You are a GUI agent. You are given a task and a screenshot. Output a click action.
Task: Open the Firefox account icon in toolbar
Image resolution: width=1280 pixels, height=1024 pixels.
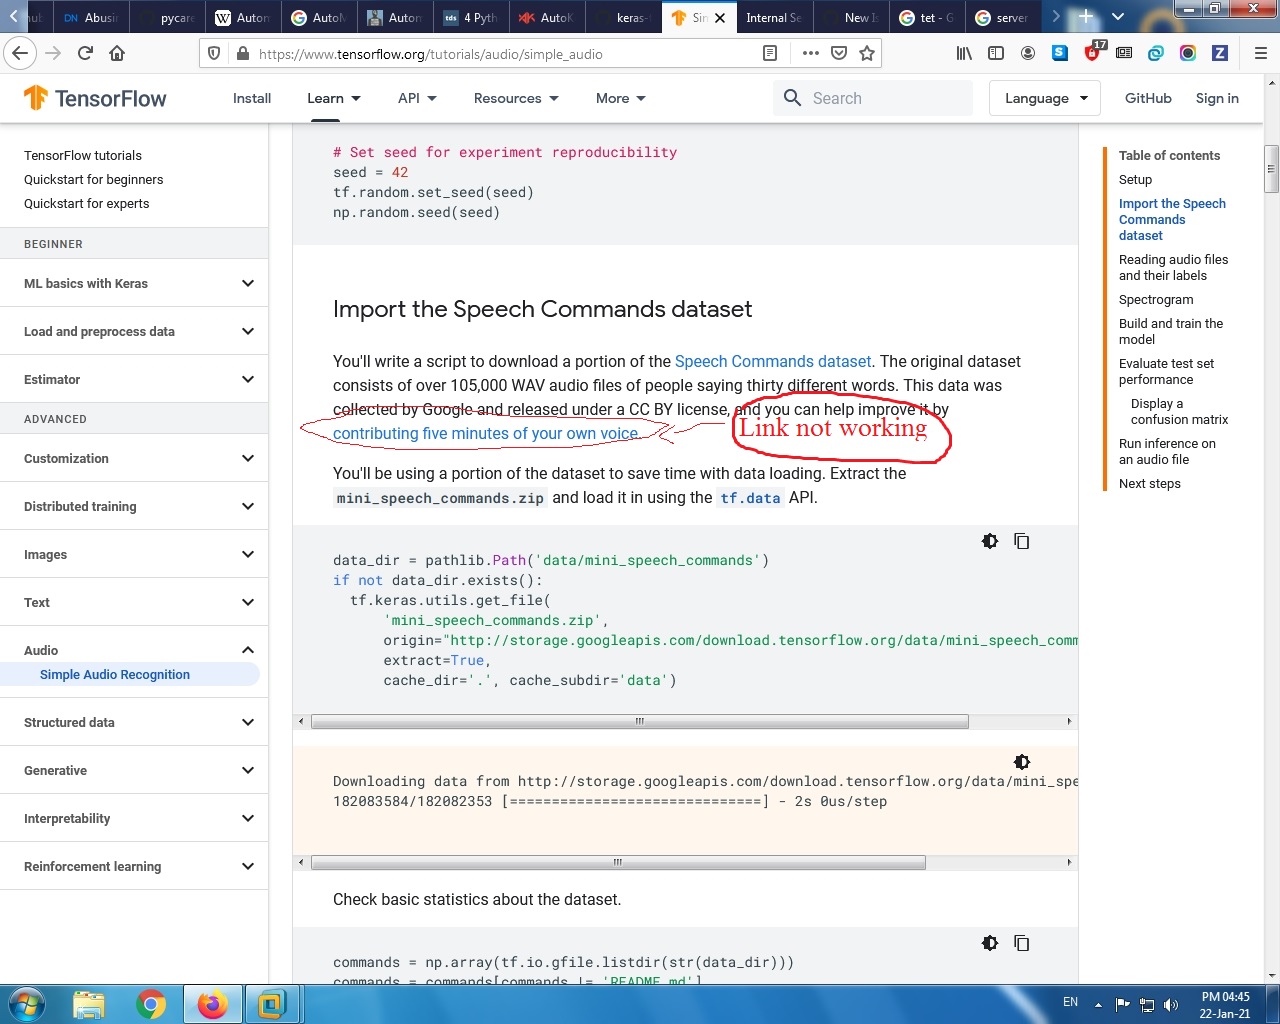click(x=1028, y=52)
